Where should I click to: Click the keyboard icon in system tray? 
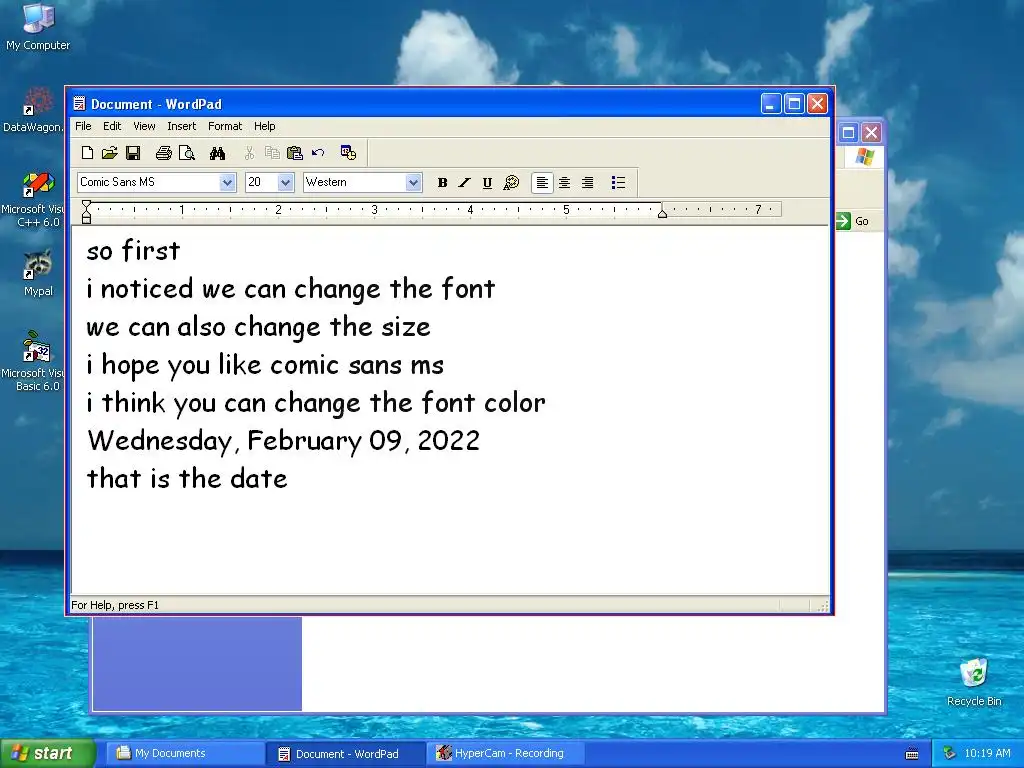pos(912,754)
